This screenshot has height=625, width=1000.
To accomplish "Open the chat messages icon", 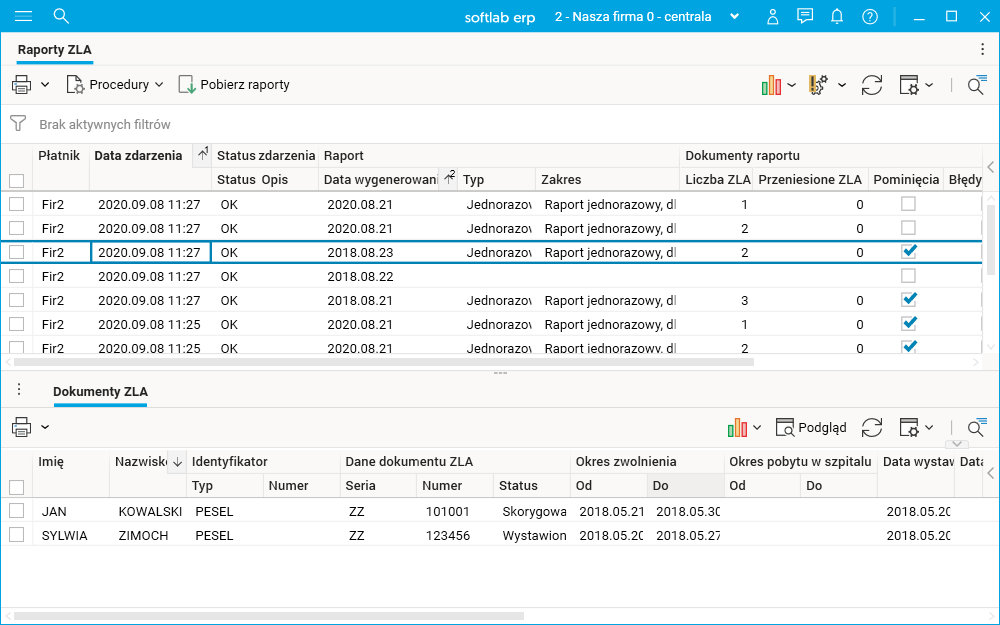I will click(x=805, y=16).
